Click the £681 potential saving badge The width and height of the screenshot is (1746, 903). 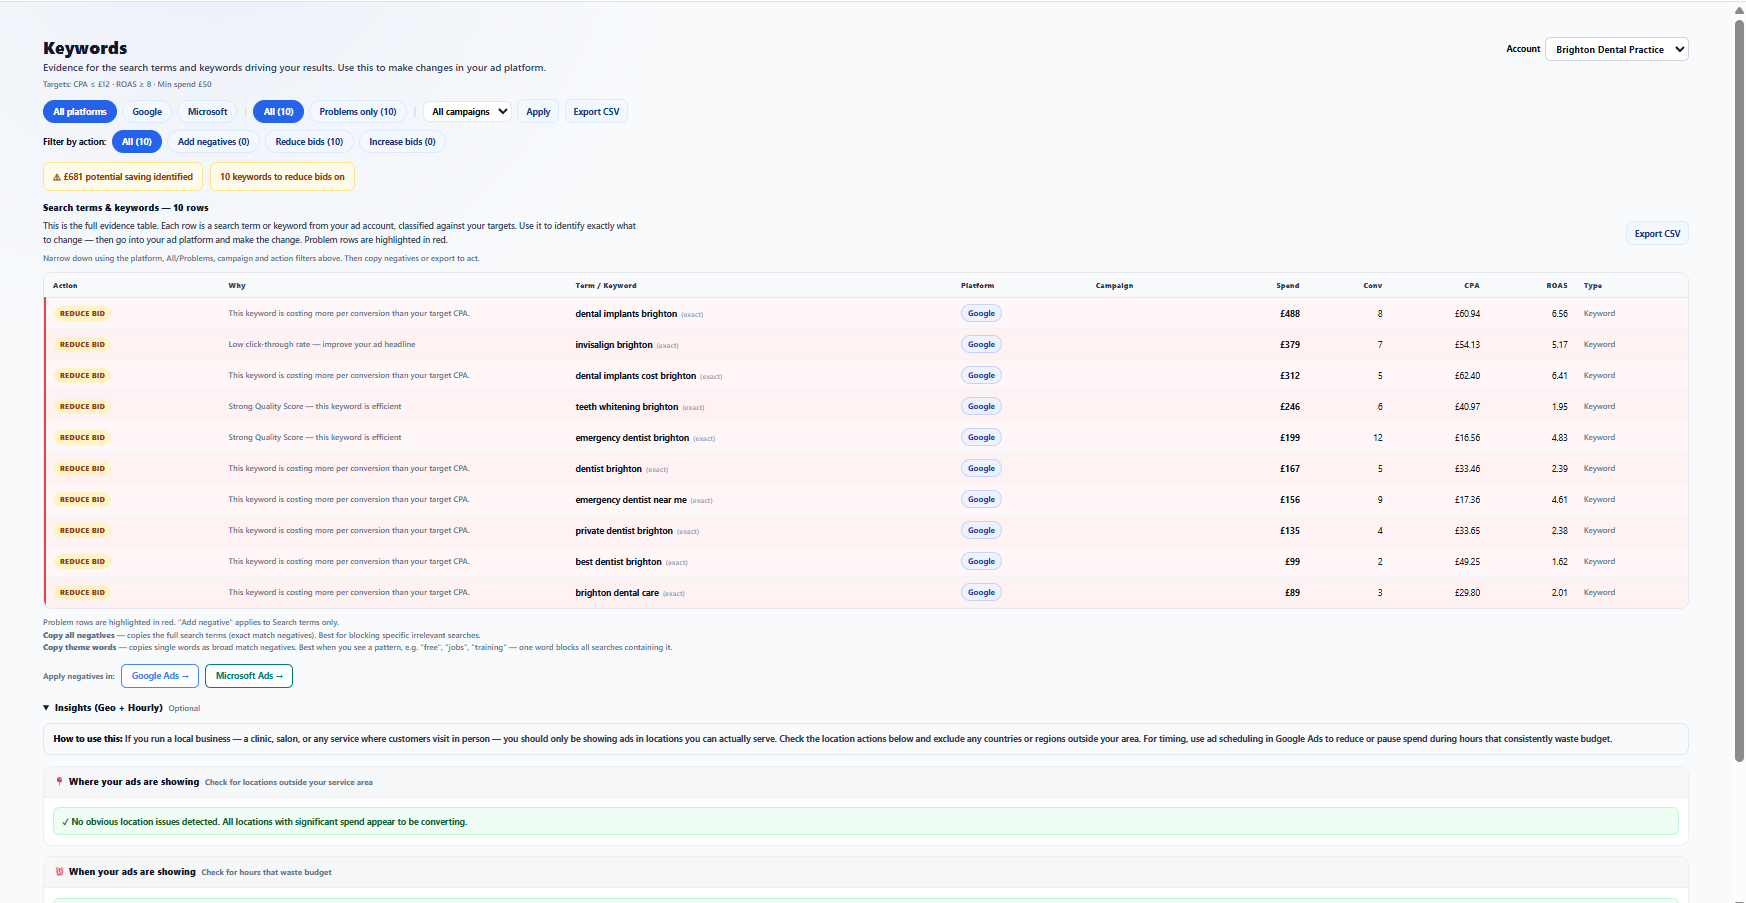coord(123,177)
